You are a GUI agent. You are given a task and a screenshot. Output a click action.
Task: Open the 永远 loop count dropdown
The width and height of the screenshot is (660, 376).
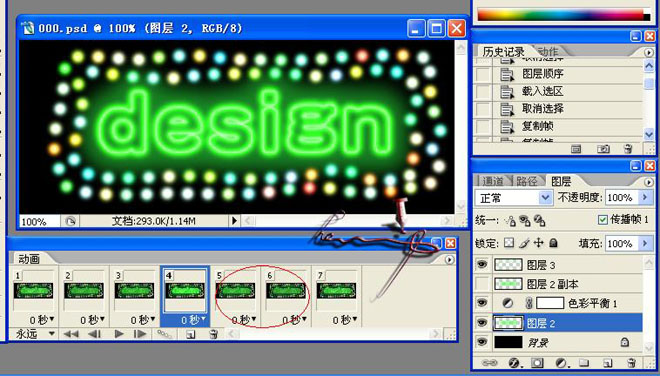tap(35, 334)
